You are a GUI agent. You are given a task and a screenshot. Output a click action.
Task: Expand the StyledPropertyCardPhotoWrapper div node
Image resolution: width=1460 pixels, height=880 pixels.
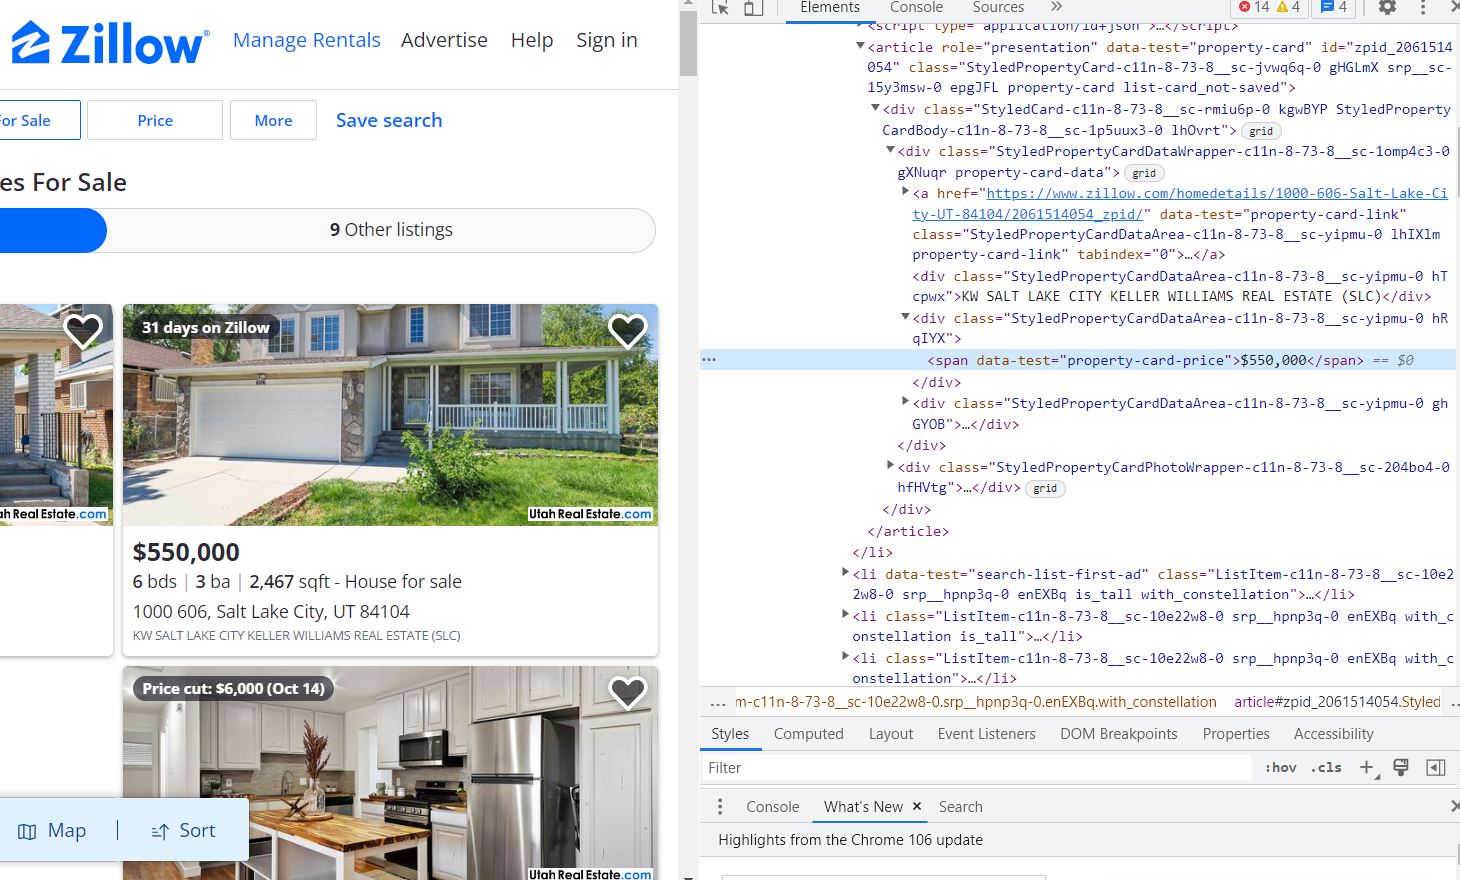point(890,466)
